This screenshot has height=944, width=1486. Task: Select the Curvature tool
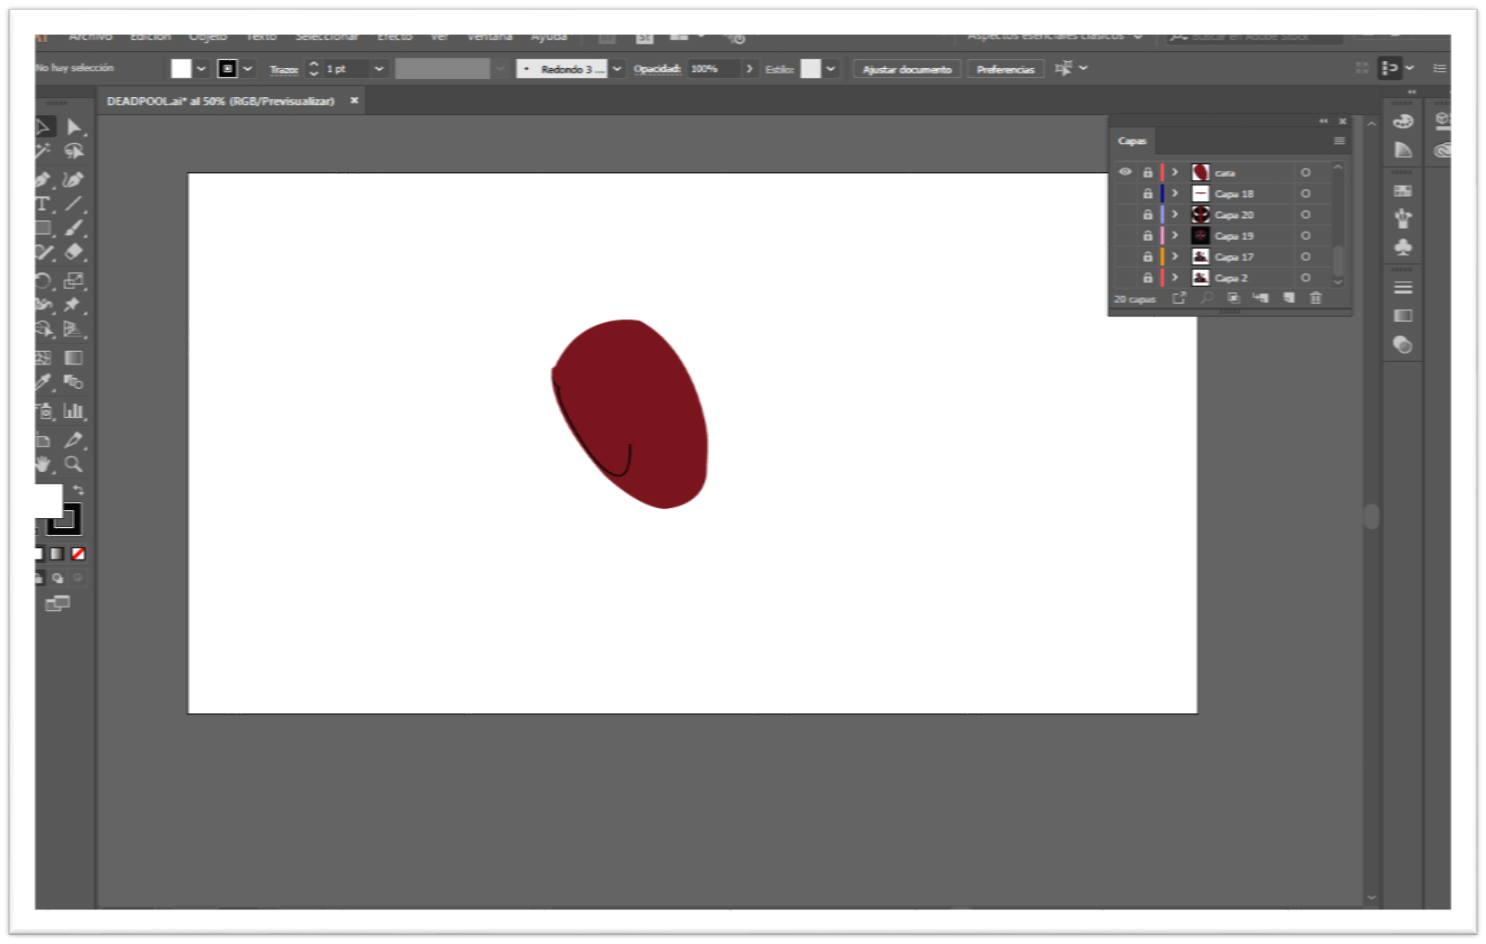[73, 180]
